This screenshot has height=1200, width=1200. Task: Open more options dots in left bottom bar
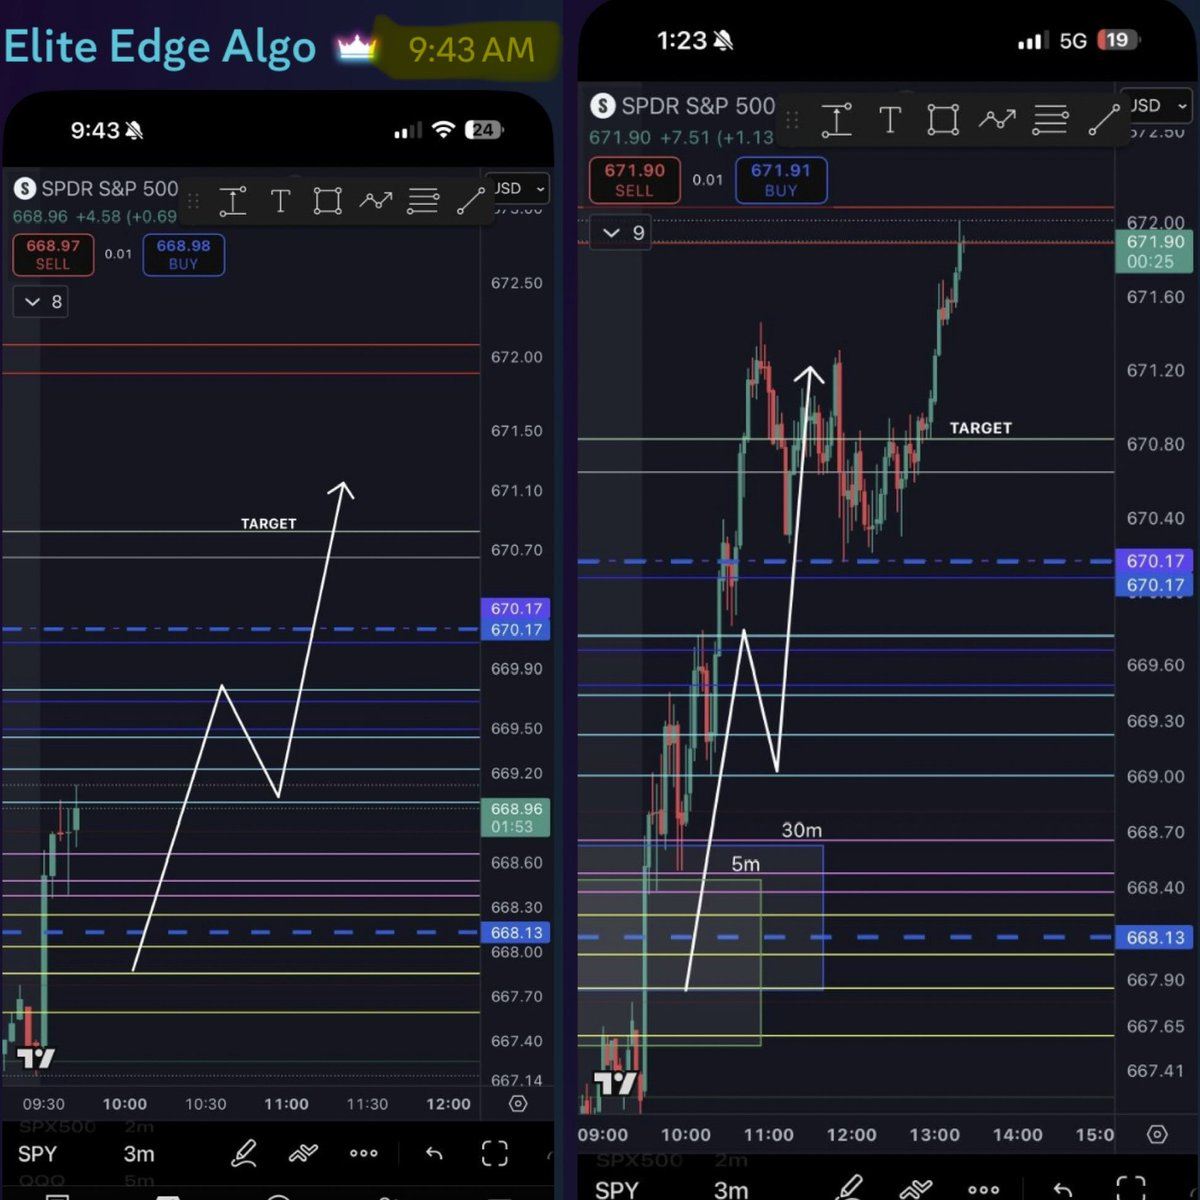(364, 1153)
